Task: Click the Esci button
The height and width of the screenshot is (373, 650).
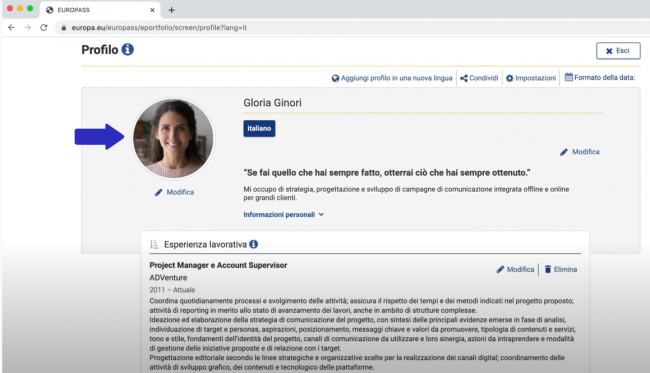Action: [618, 51]
